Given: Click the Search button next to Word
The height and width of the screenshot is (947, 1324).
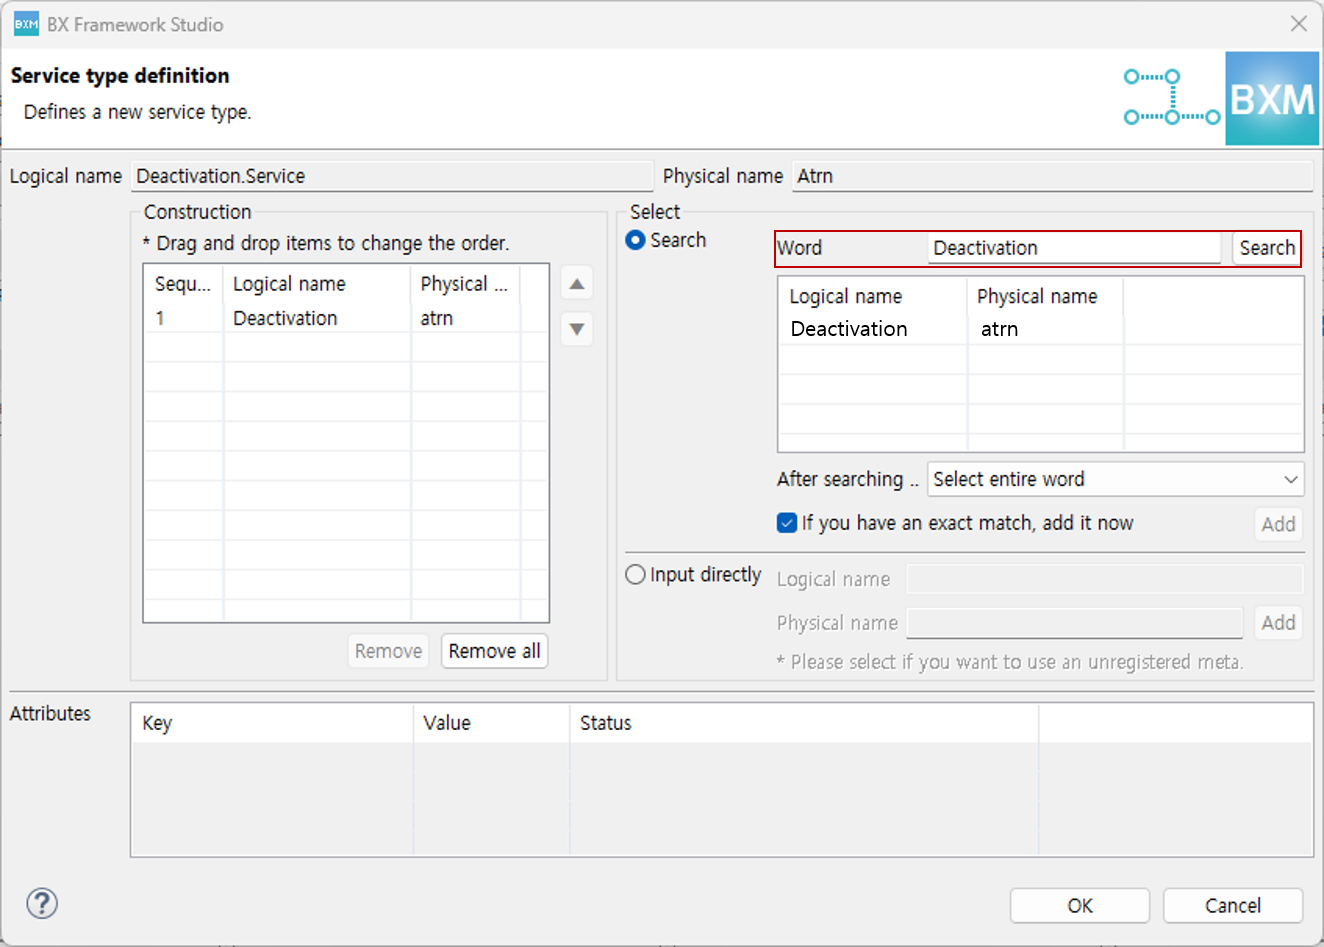Looking at the screenshot, I should point(1266,248).
